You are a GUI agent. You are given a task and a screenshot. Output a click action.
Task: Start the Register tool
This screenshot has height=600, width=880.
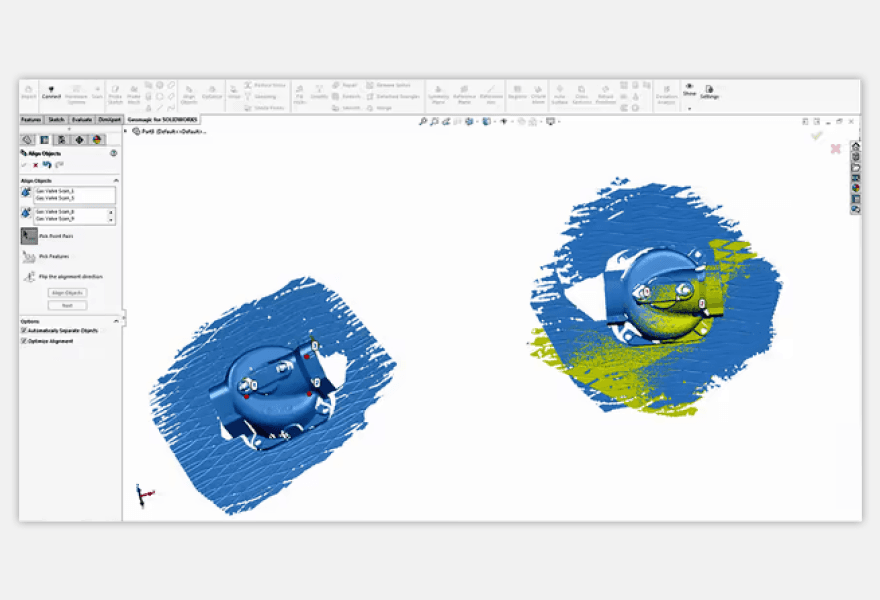pyautogui.click(x=516, y=91)
